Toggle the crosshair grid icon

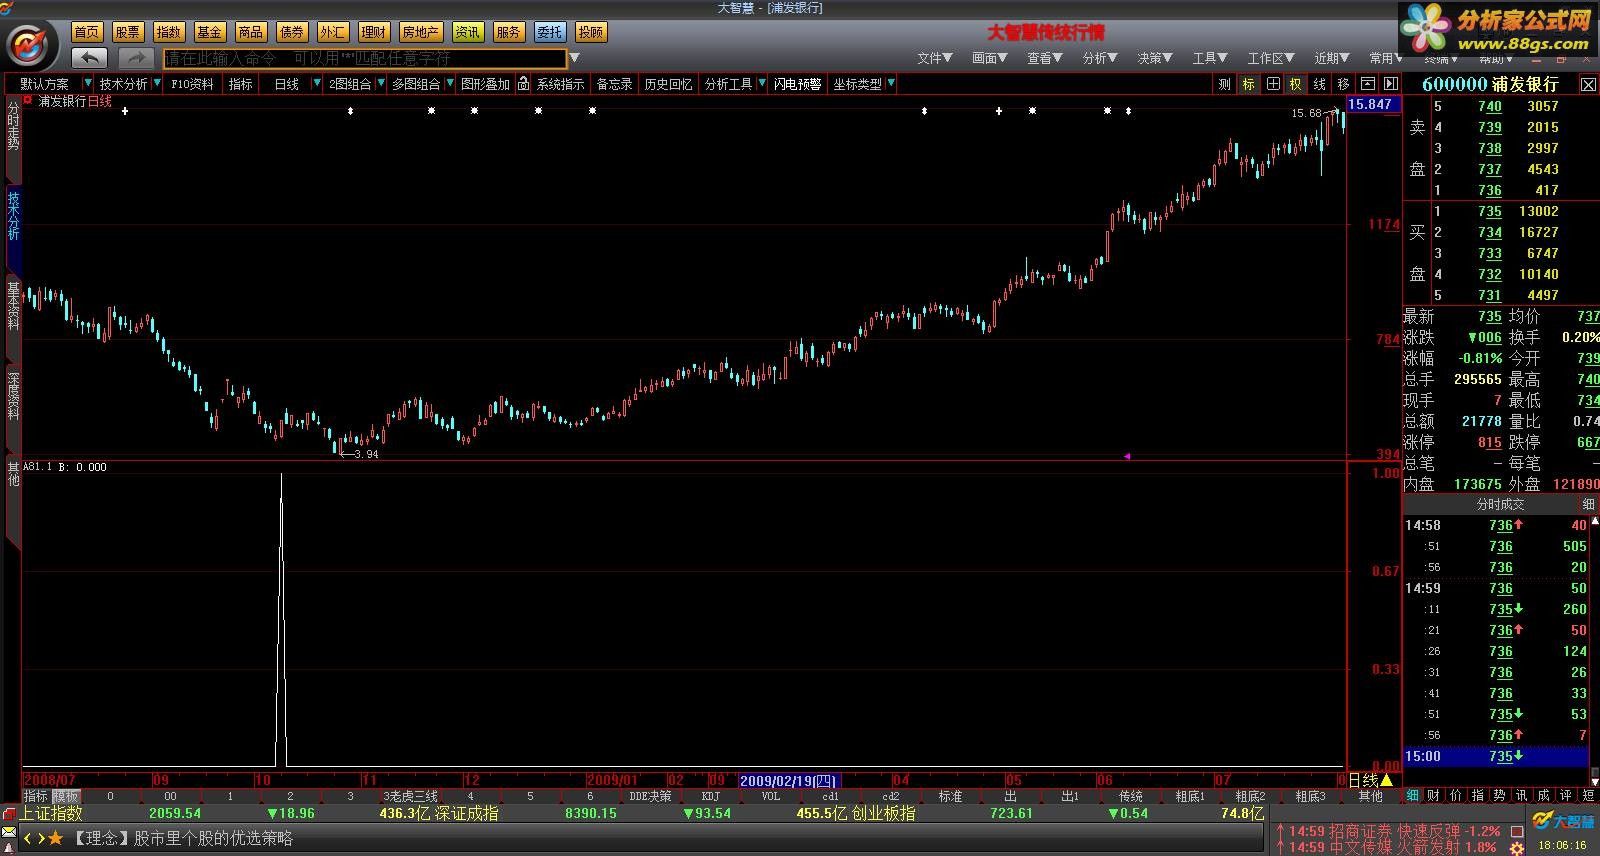click(1272, 84)
